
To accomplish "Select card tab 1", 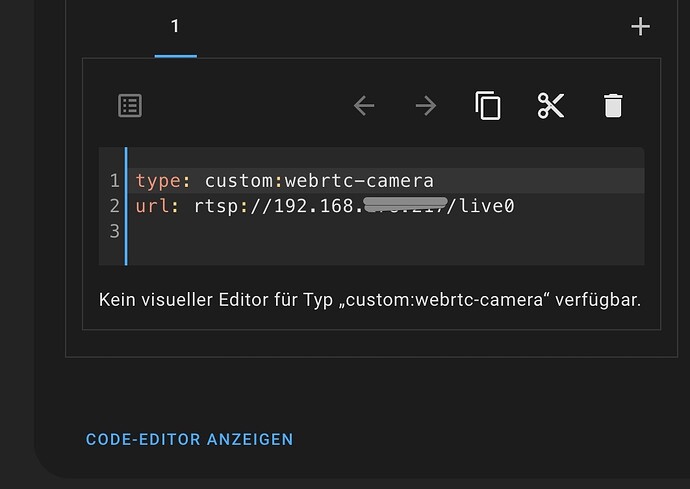I will point(175,26).
